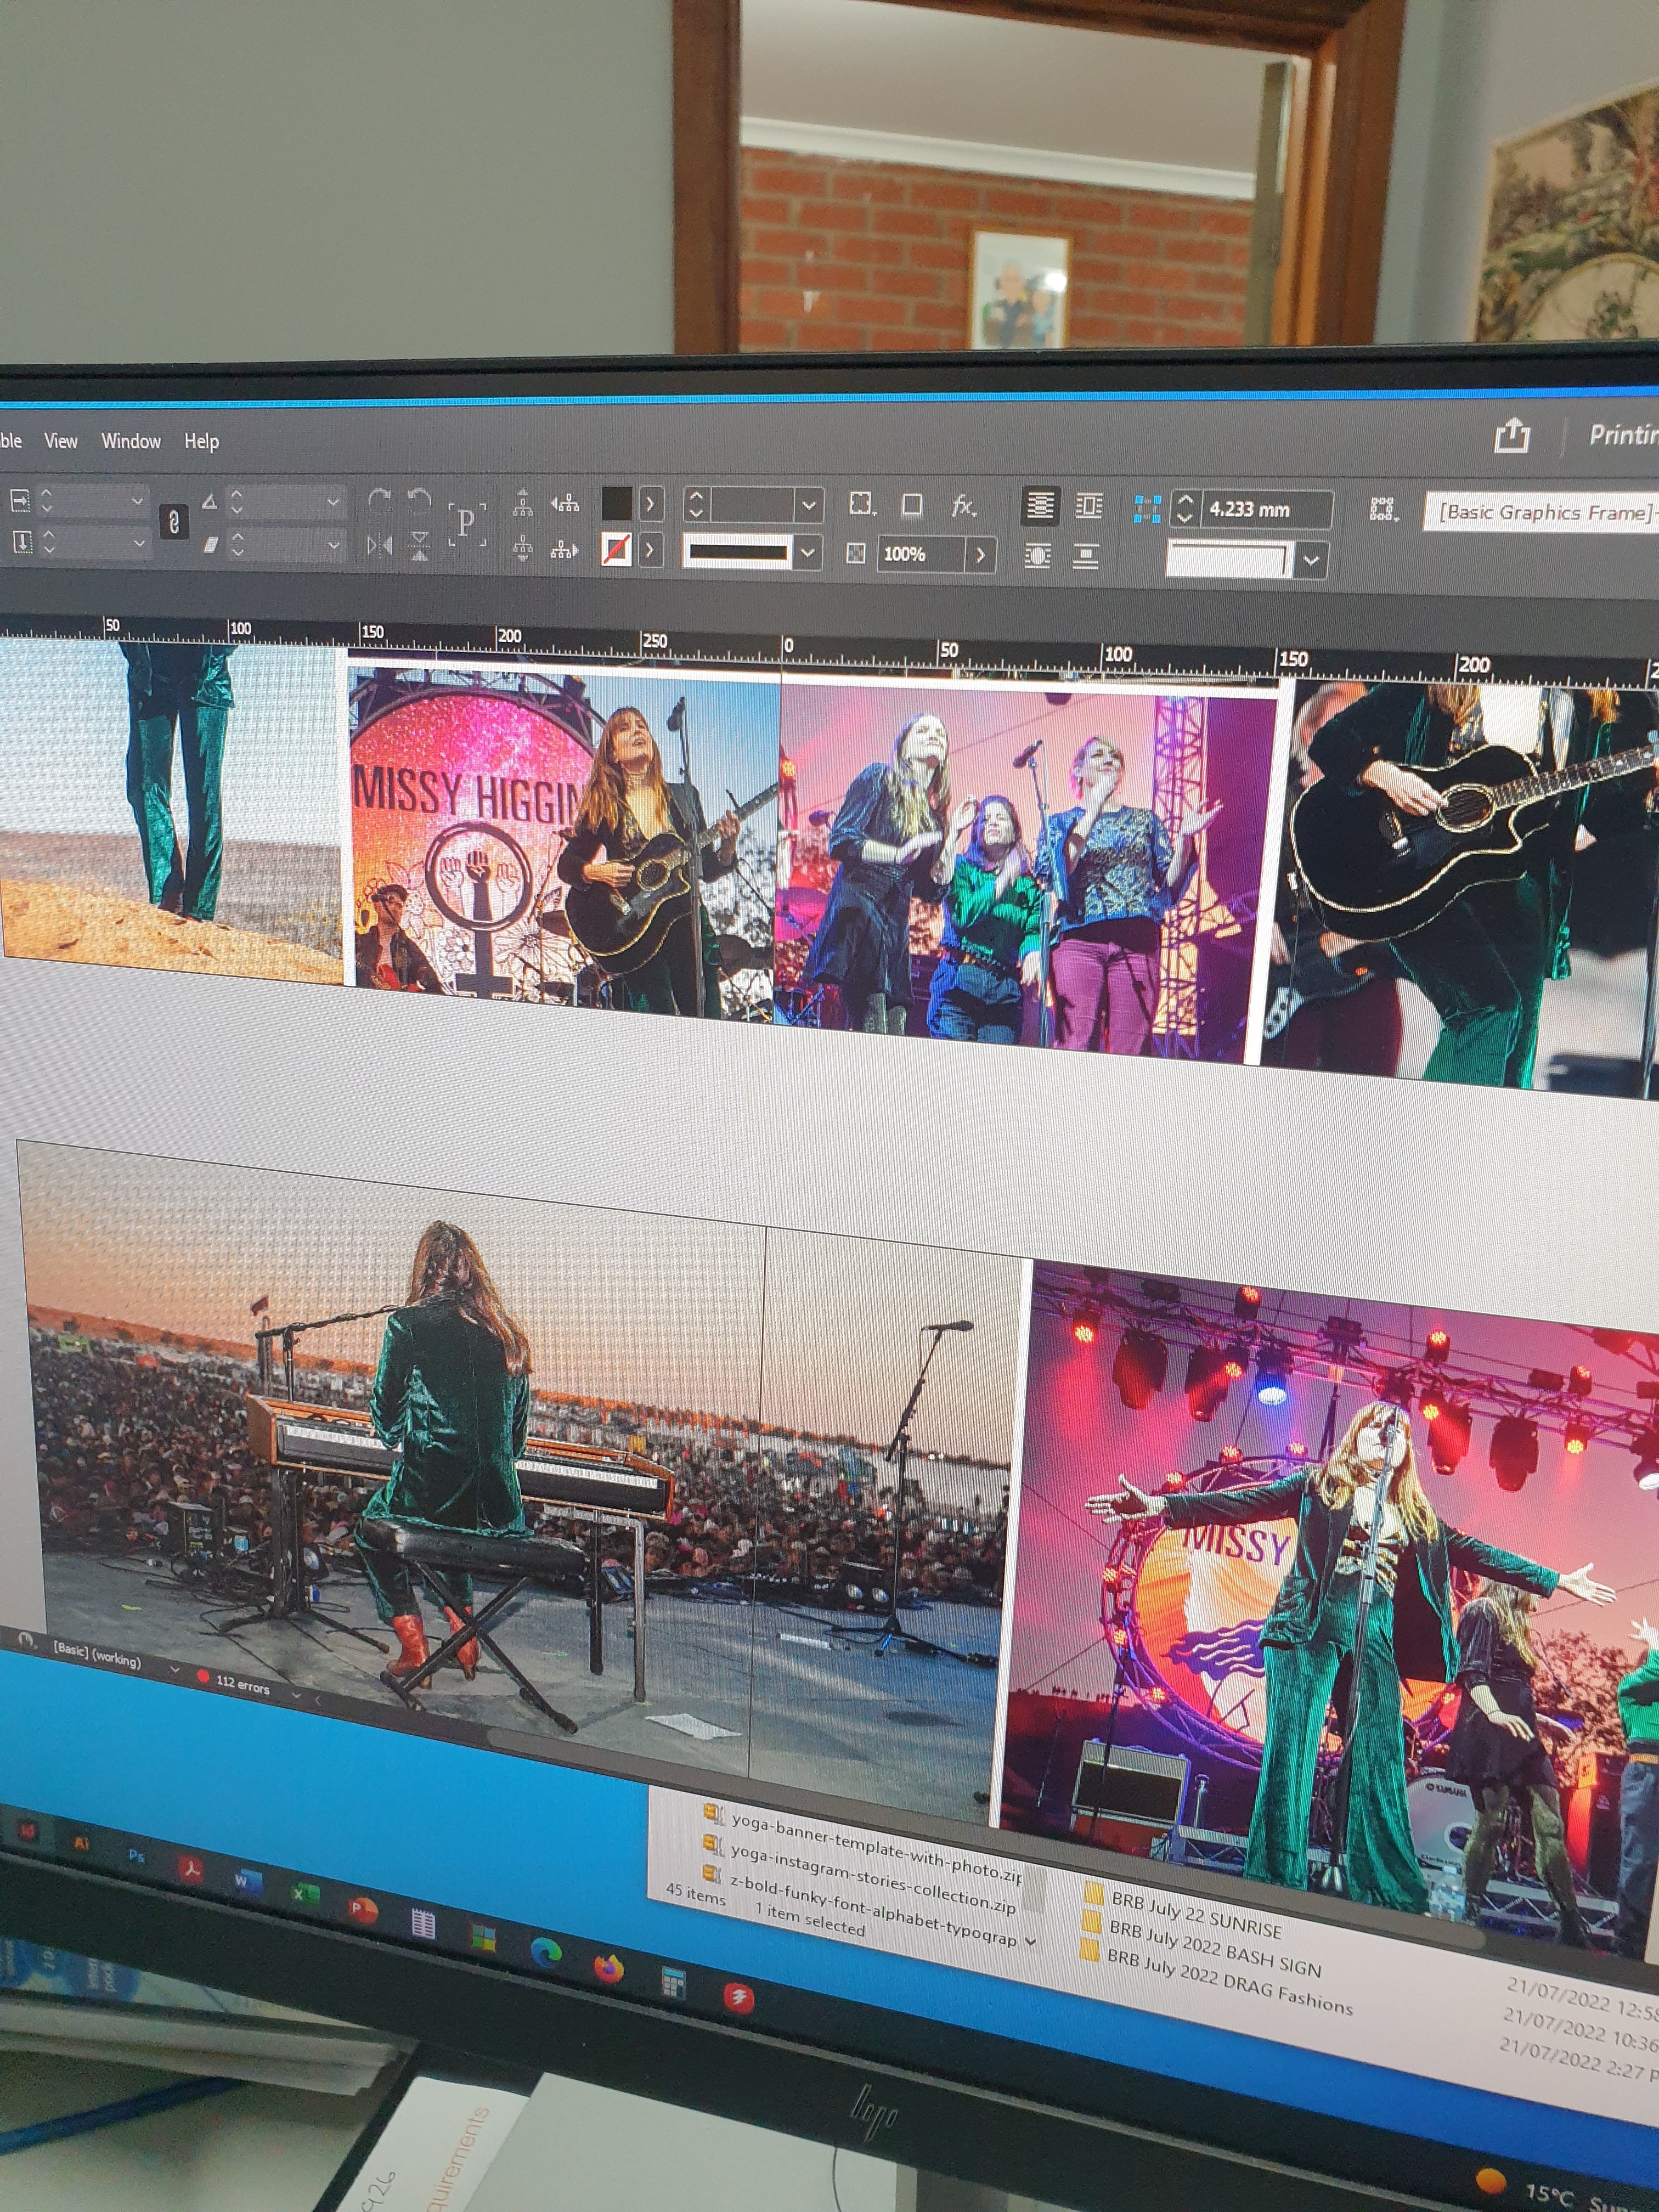Open the Window menu
The height and width of the screenshot is (2212, 1659).
131,441
